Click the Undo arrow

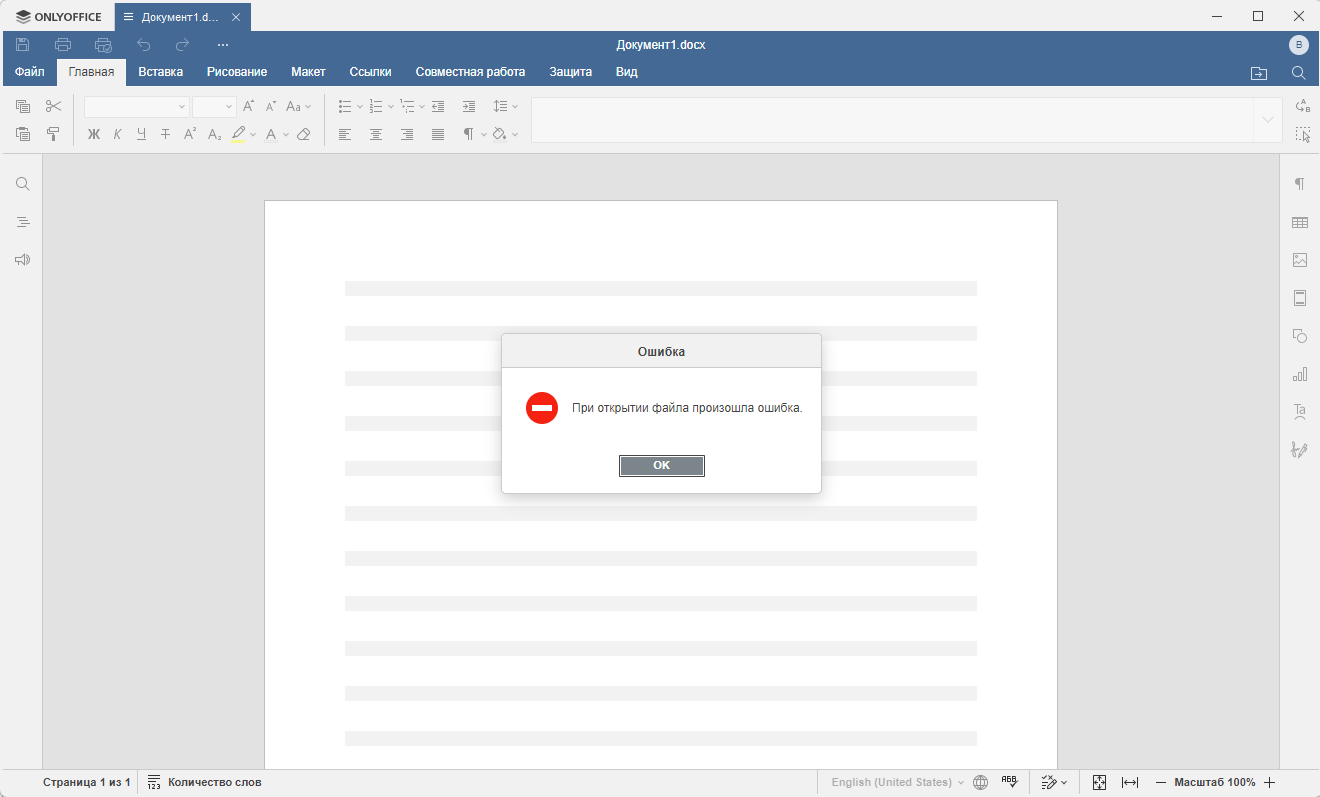[143, 45]
